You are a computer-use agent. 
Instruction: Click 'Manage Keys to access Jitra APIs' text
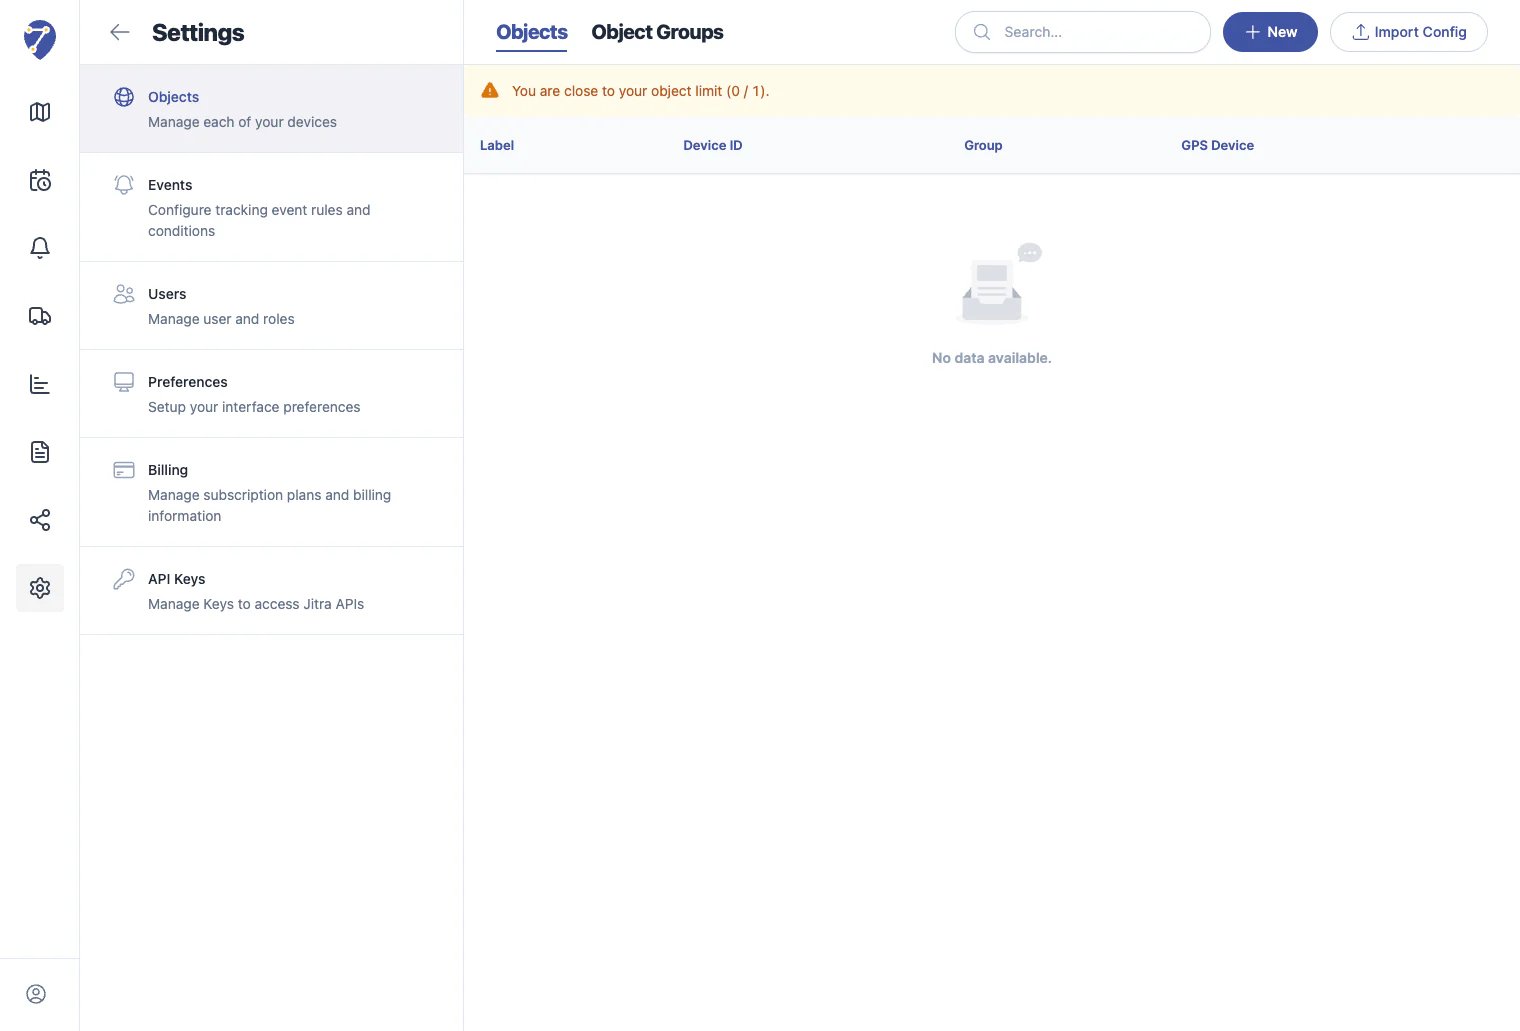pyautogui.click(x=256, y=604)
